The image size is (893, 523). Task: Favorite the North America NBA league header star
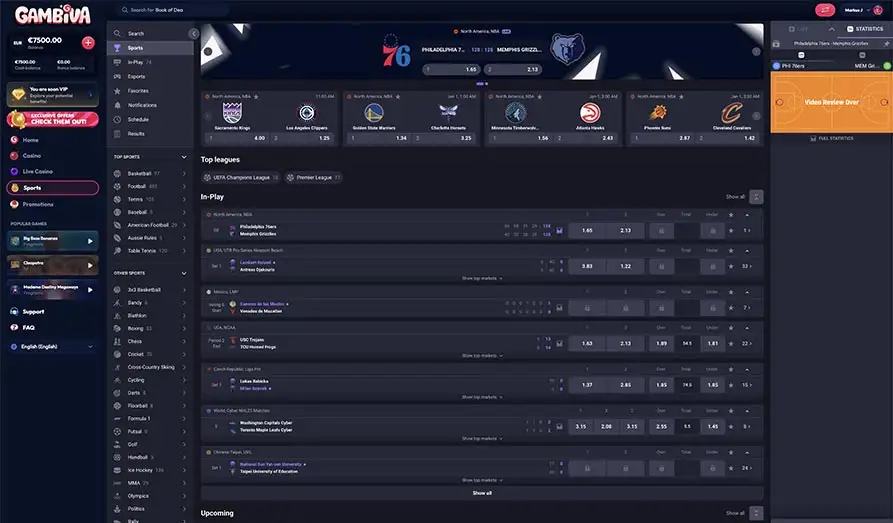point(731,215)
